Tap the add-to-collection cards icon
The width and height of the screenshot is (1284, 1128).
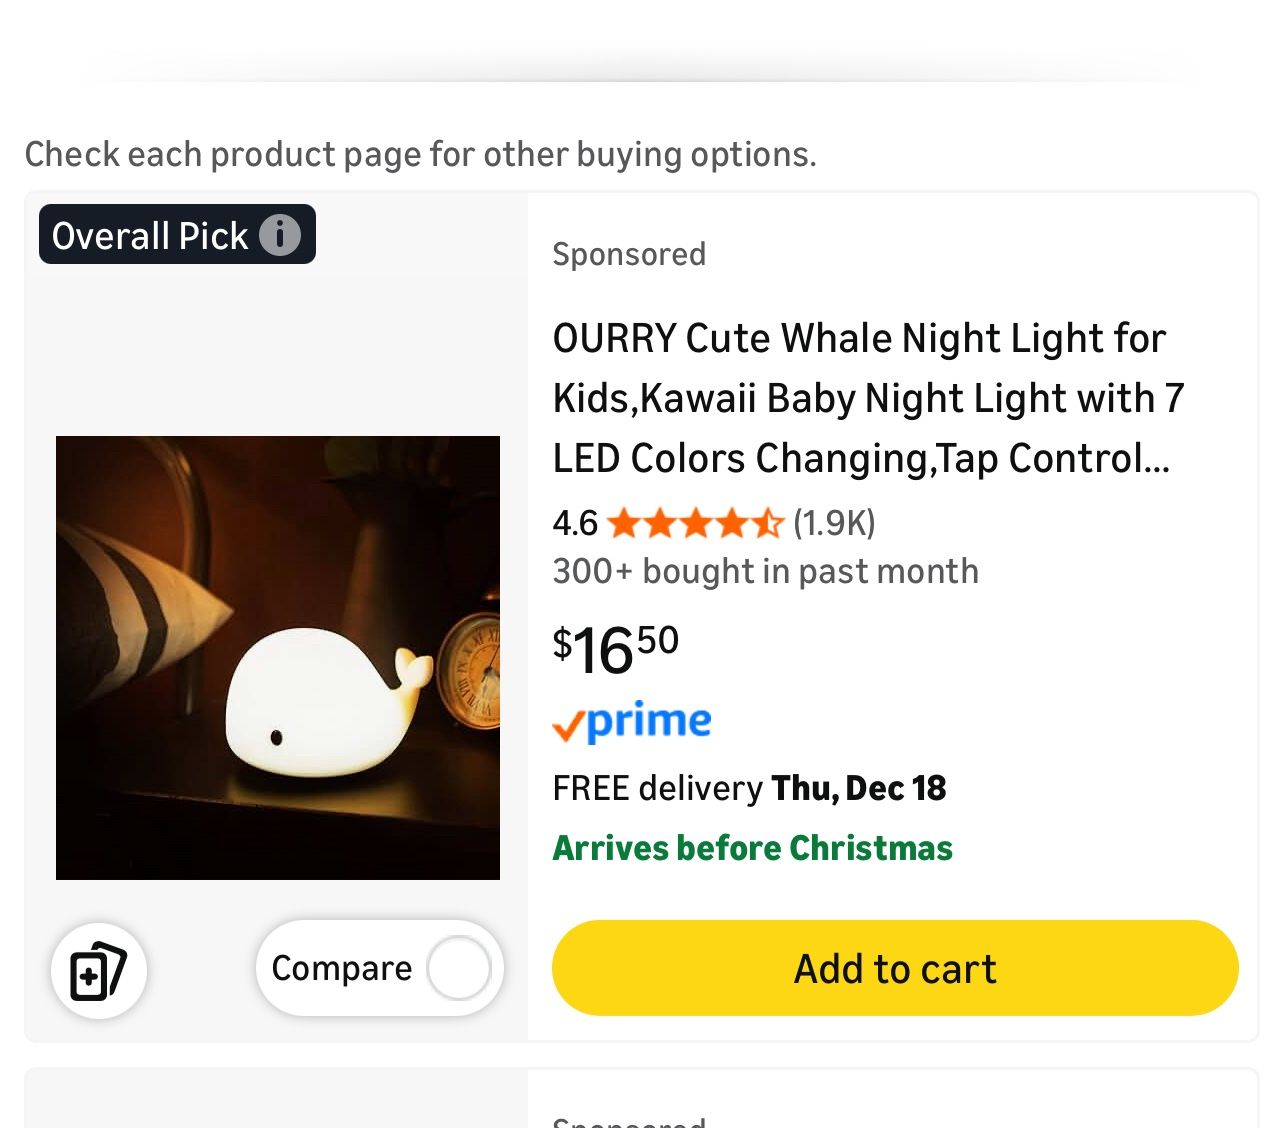(99, 970)
